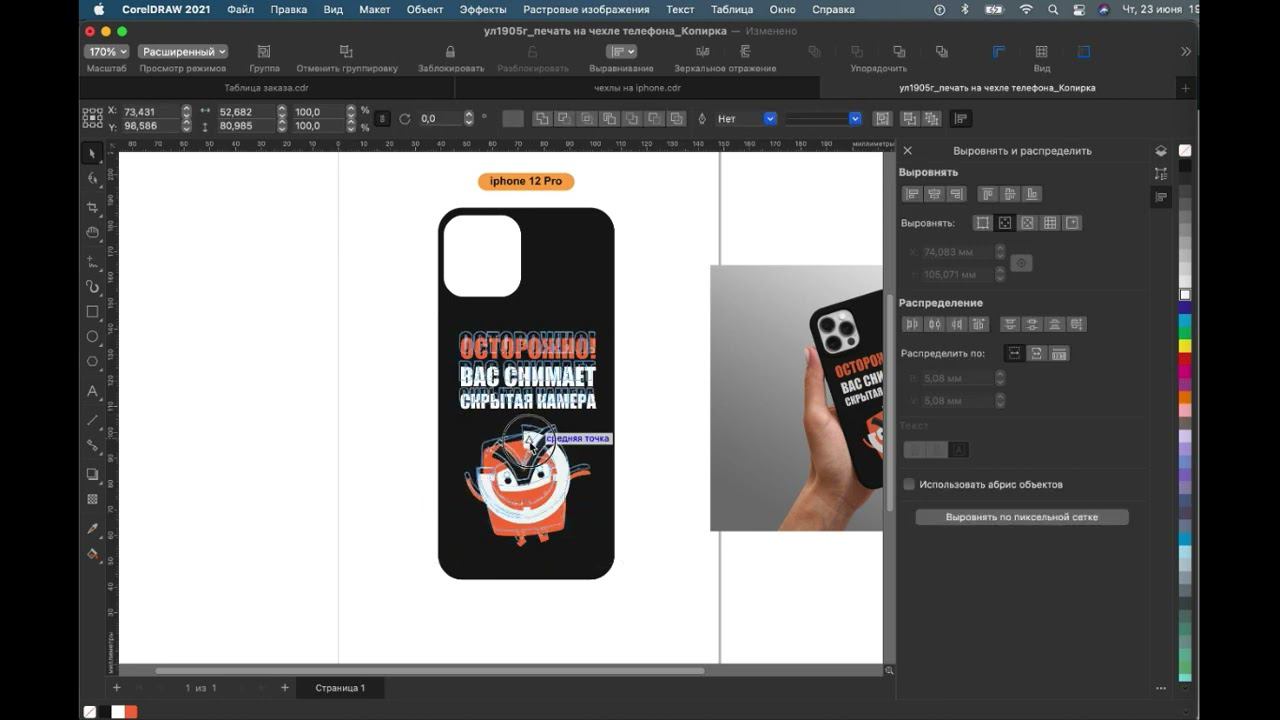The height and width of the screenshot is (720, 1280).
Task: Click 'Выровнять по пиксельной сетке' button
Action: click(x=1021, y=517)
